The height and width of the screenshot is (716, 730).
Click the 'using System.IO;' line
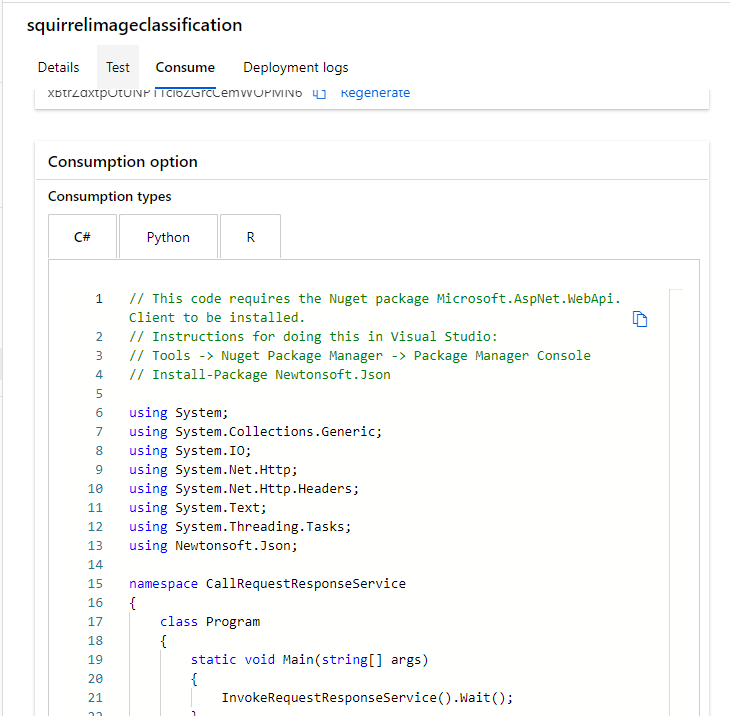click(190, 451)
